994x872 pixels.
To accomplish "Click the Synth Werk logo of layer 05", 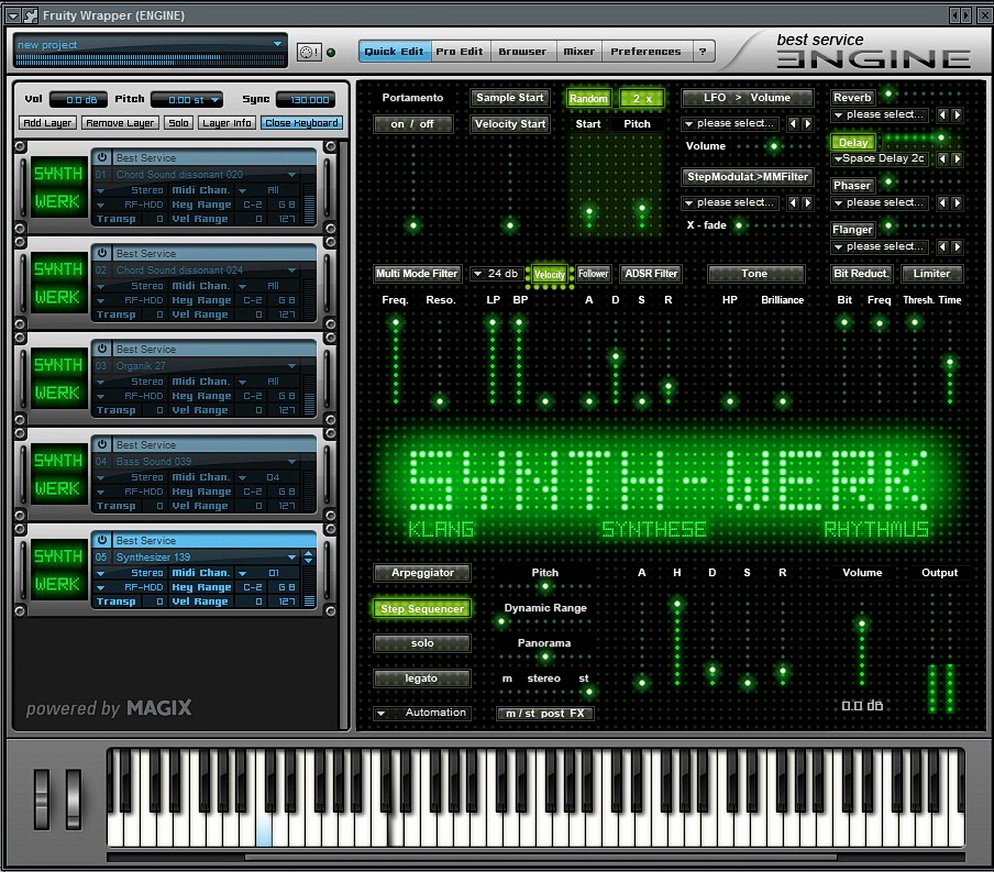I will (58, 570).
